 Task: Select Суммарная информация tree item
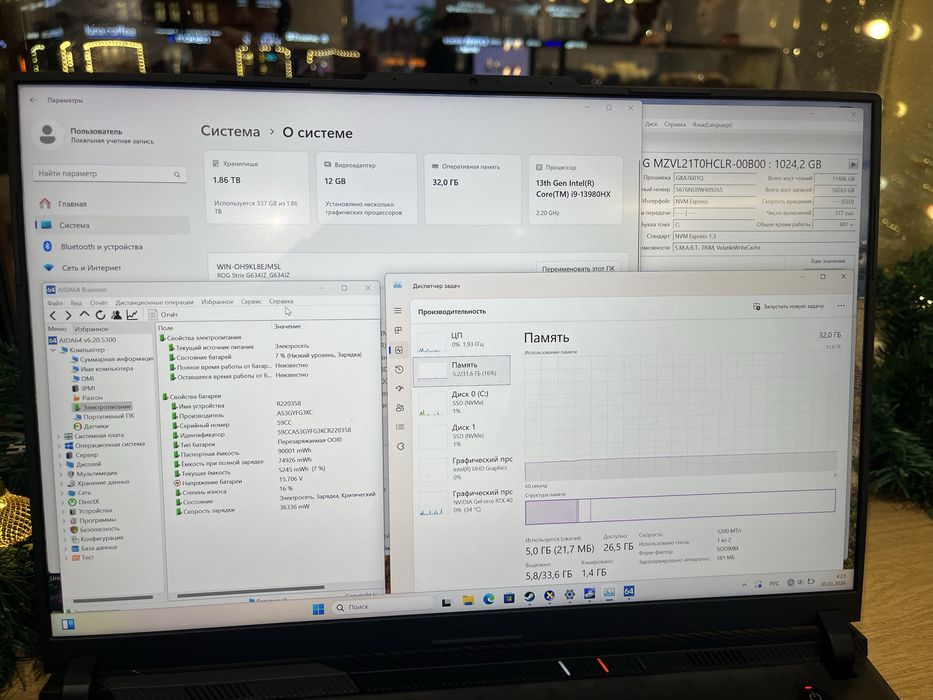(x=112, y=359)
